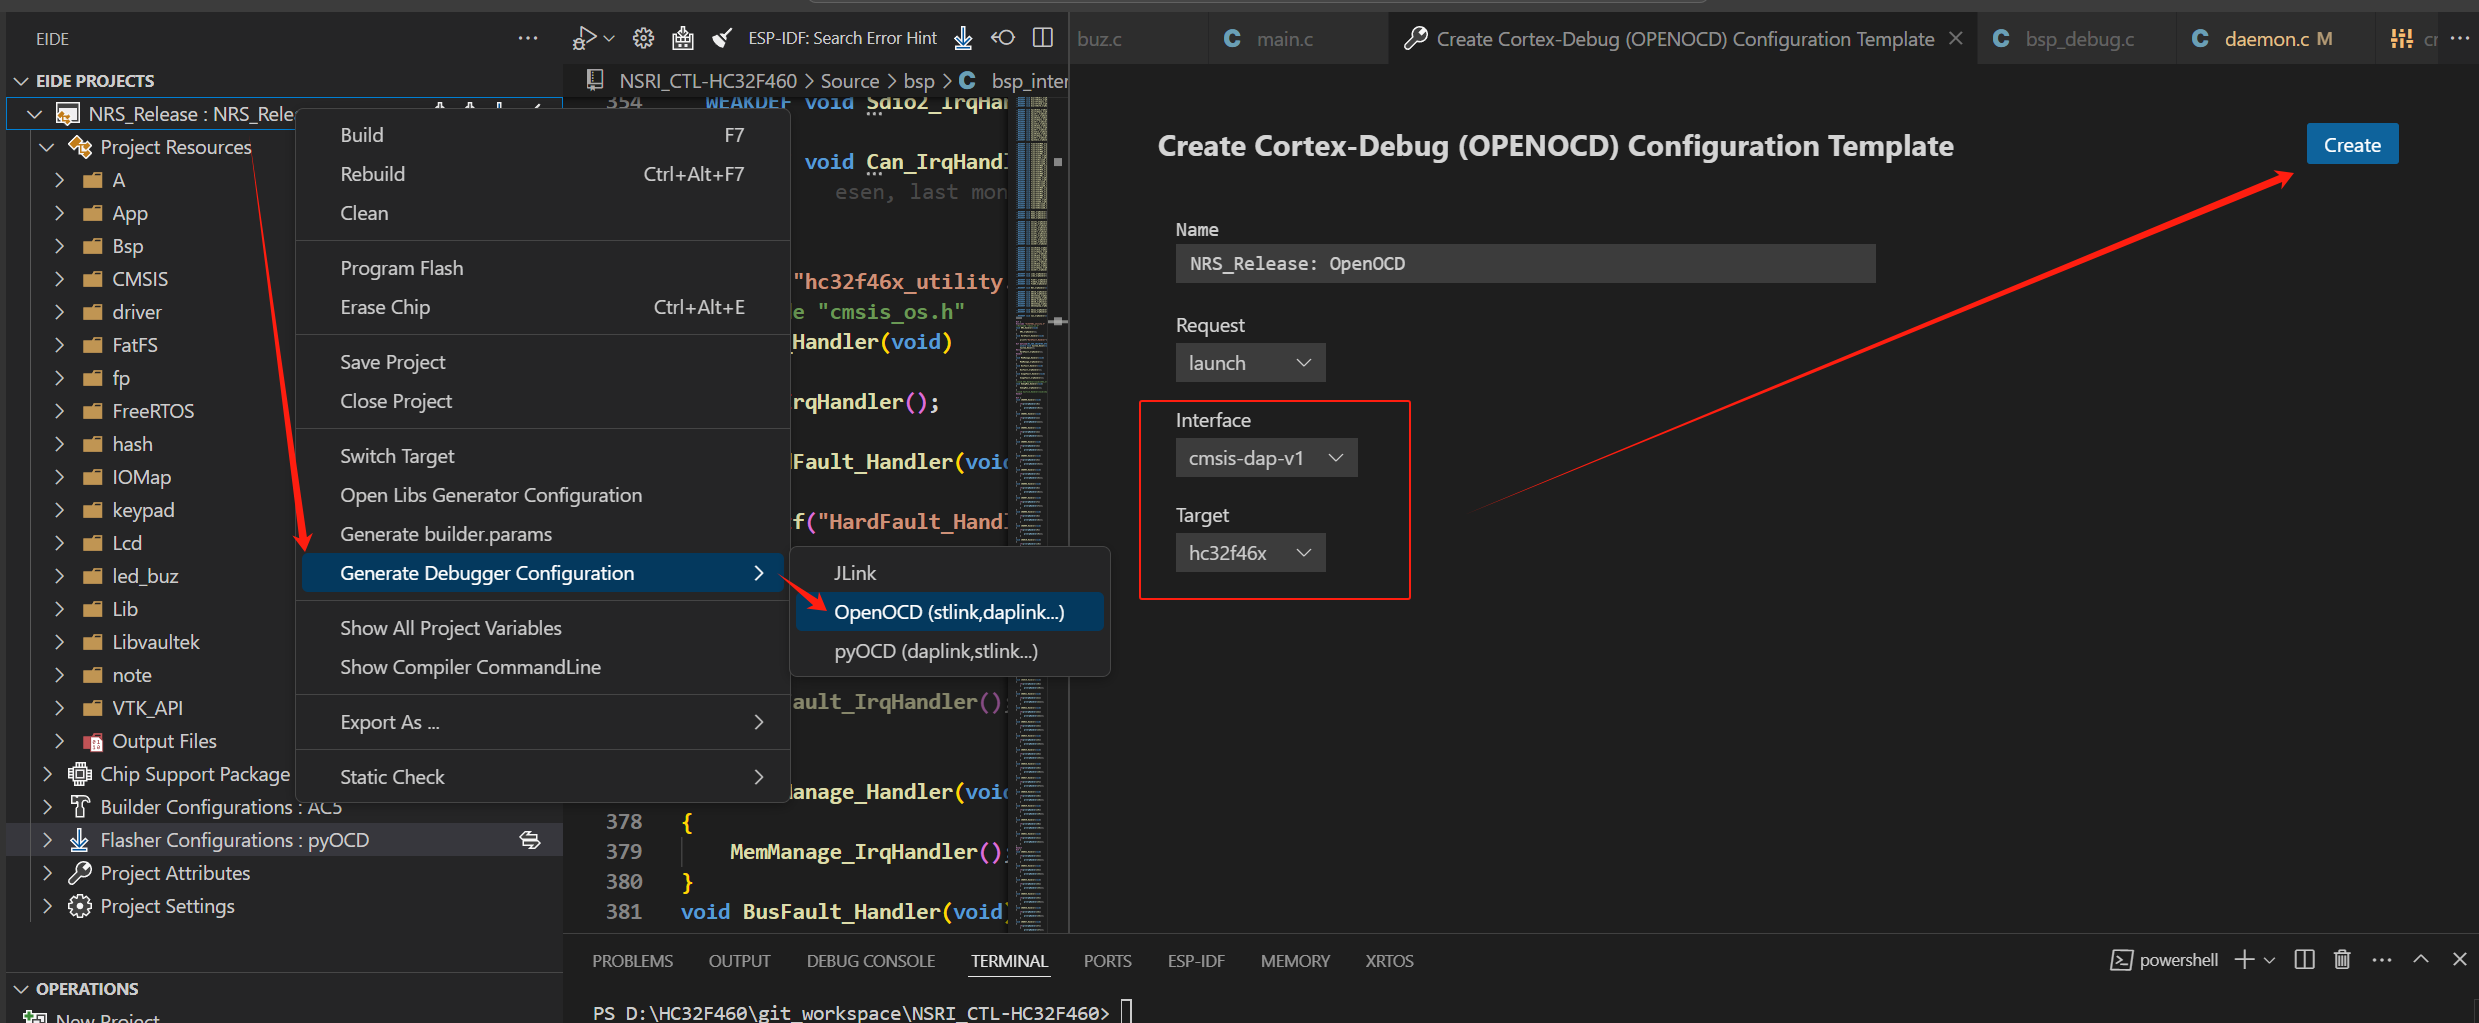2479x1023 pixels.
Task: Click the blue Create button
Action: tap(2352, 145)
